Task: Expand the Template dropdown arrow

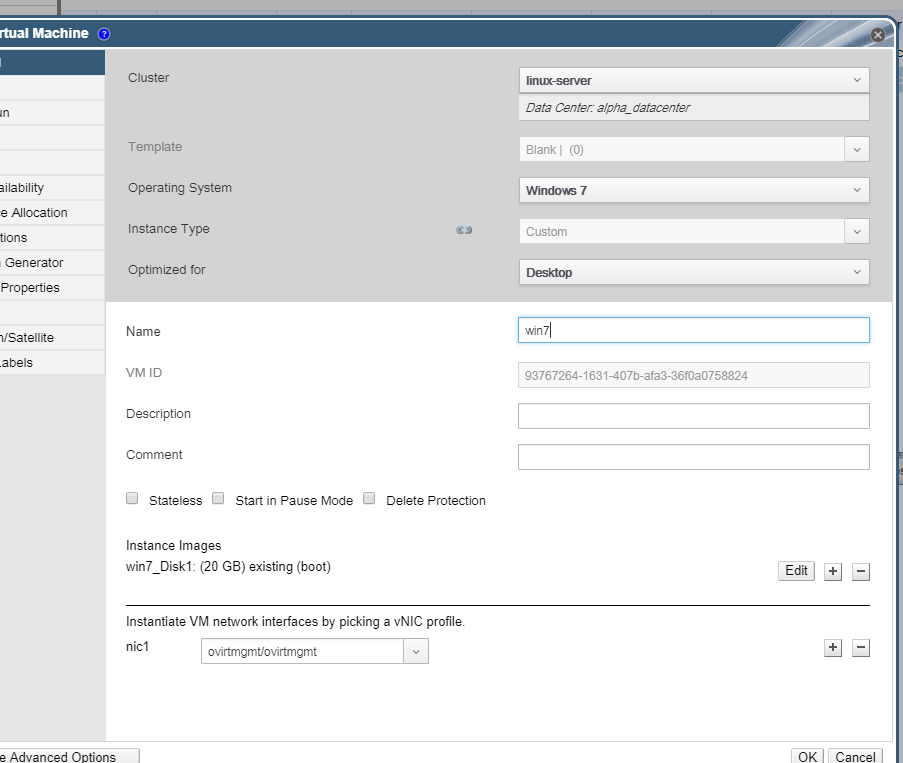Action: pyautogui.click(x=857, y=150)
